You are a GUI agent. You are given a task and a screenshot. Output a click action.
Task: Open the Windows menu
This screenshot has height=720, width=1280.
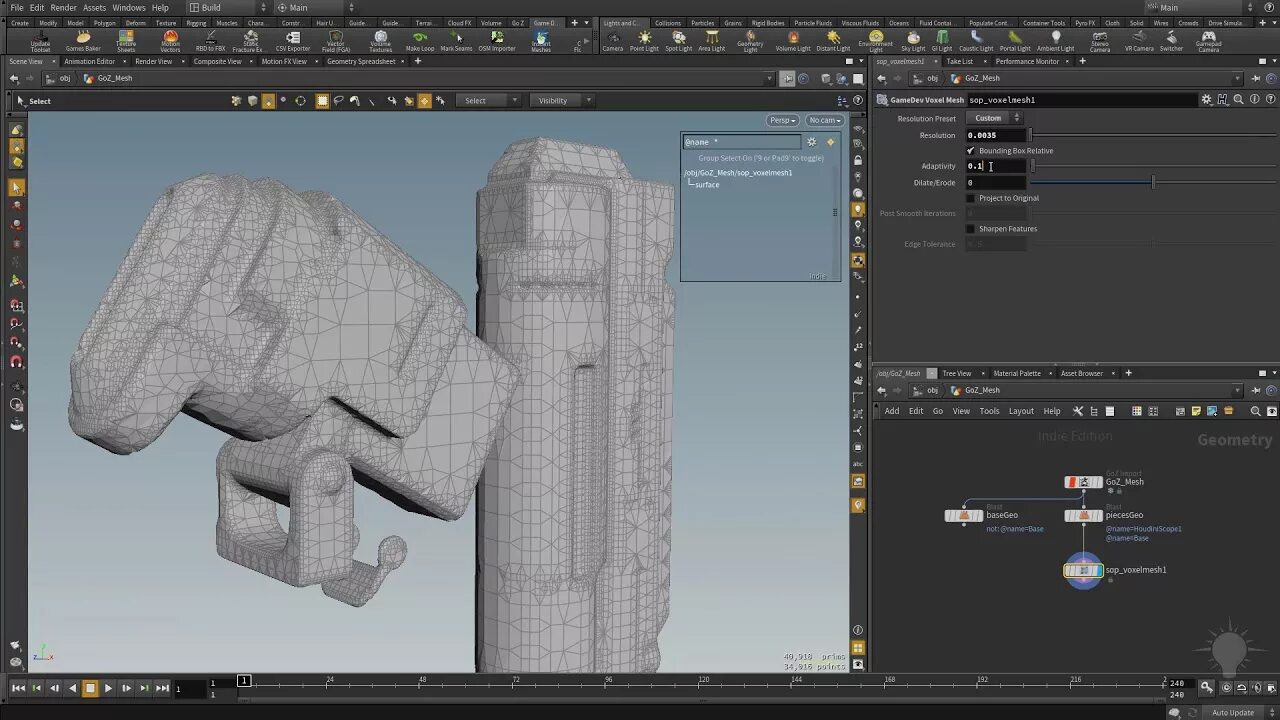pyautogui.click(x=128, y=7)
